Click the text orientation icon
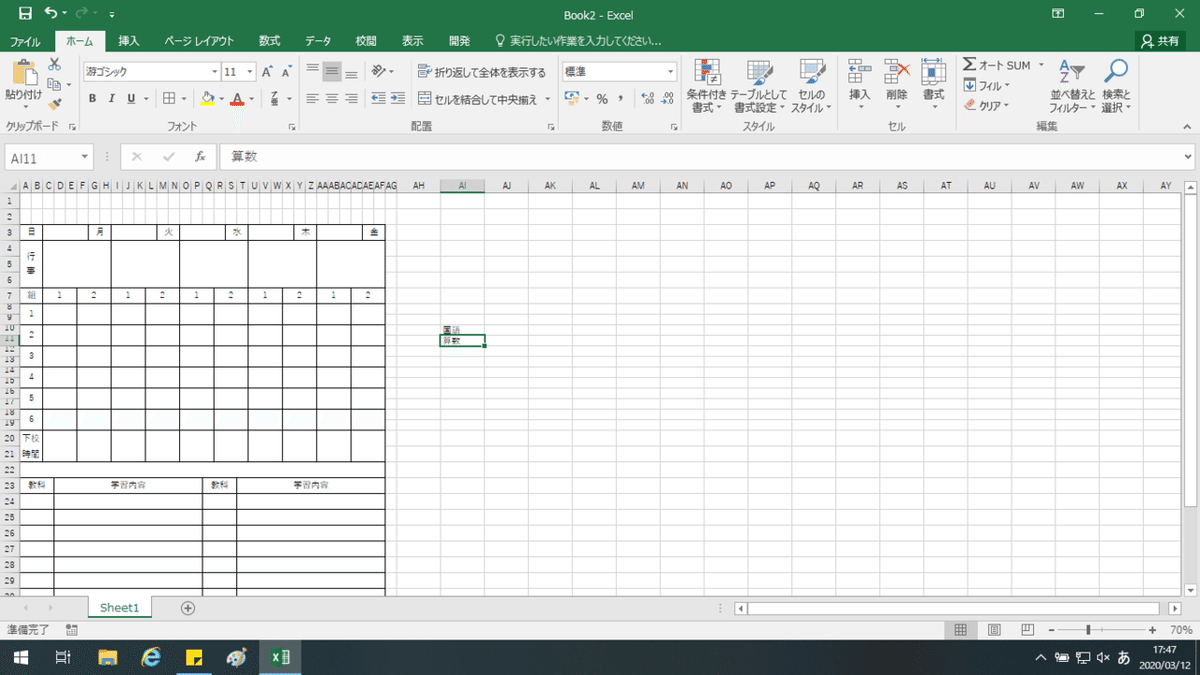The image size is (1200, 675). (x=378, y=71)
